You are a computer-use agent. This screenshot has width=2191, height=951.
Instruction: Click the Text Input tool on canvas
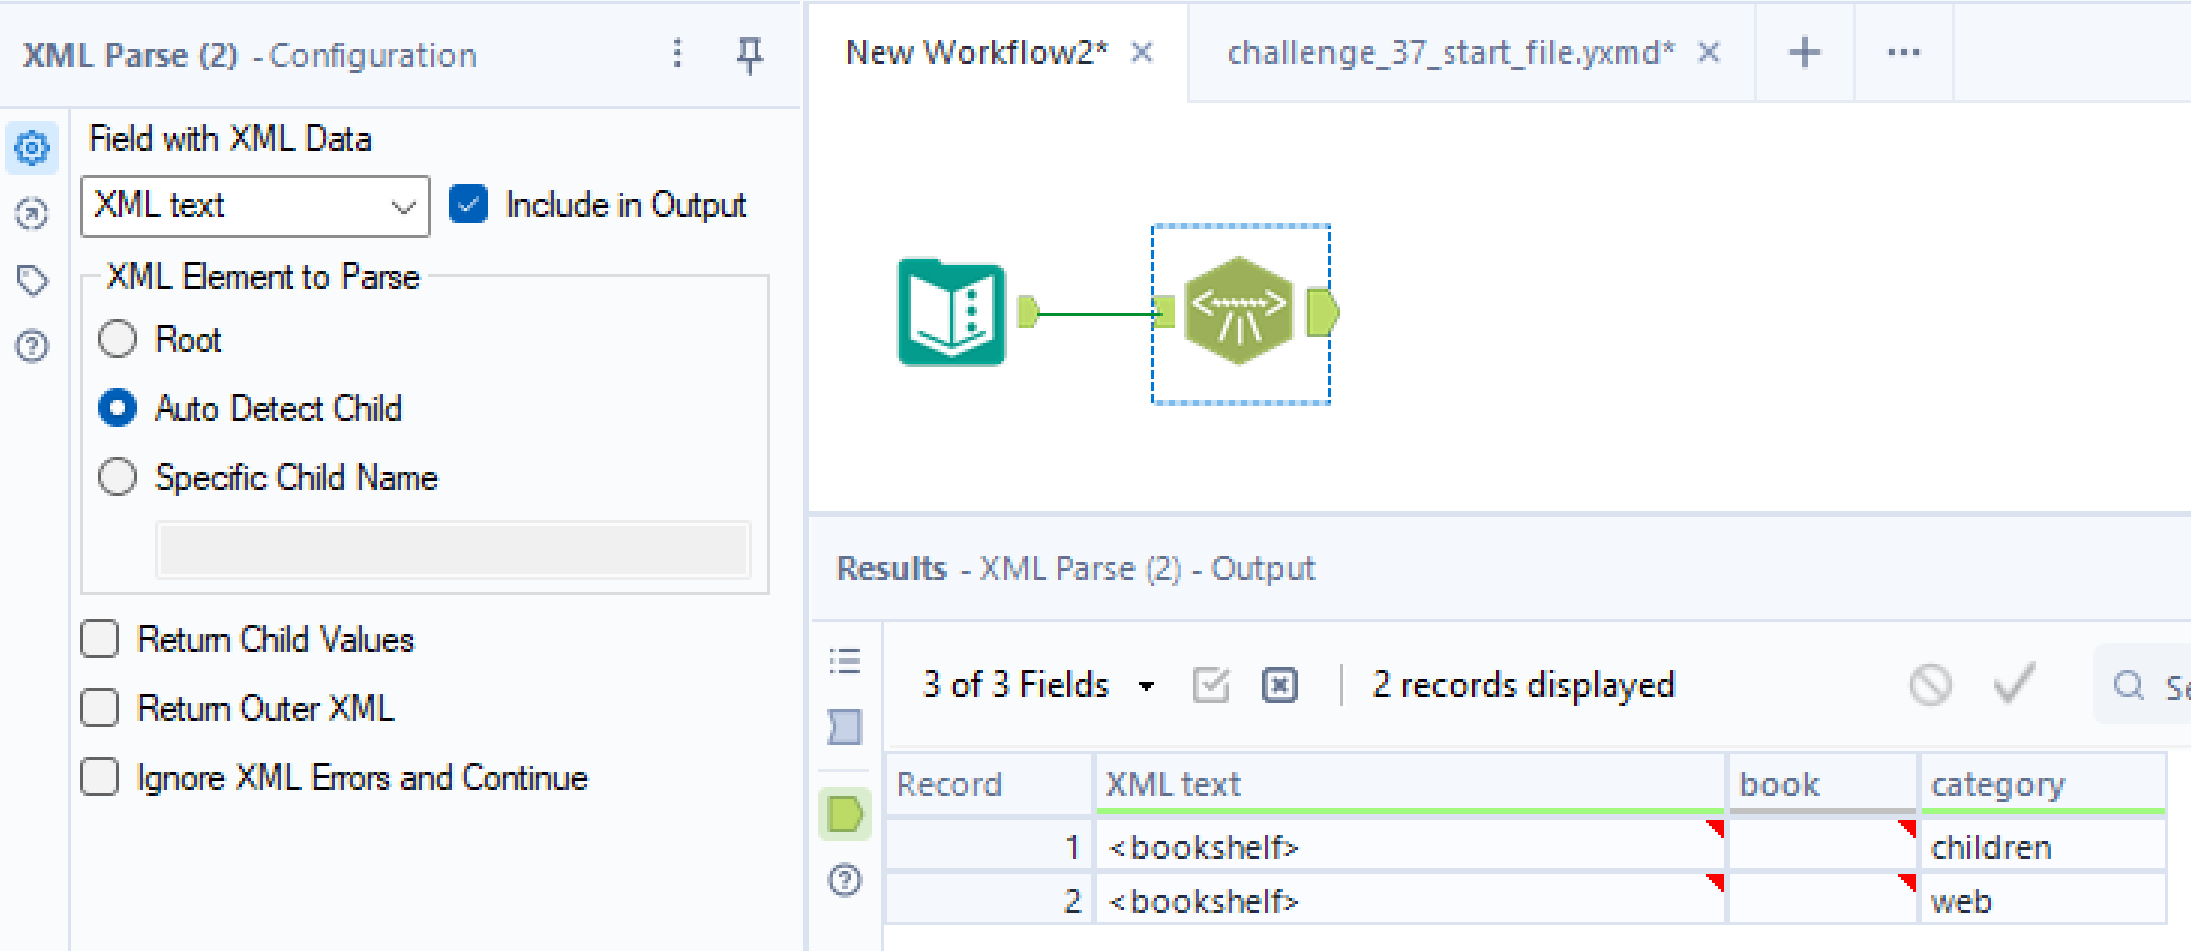(951, 312)
